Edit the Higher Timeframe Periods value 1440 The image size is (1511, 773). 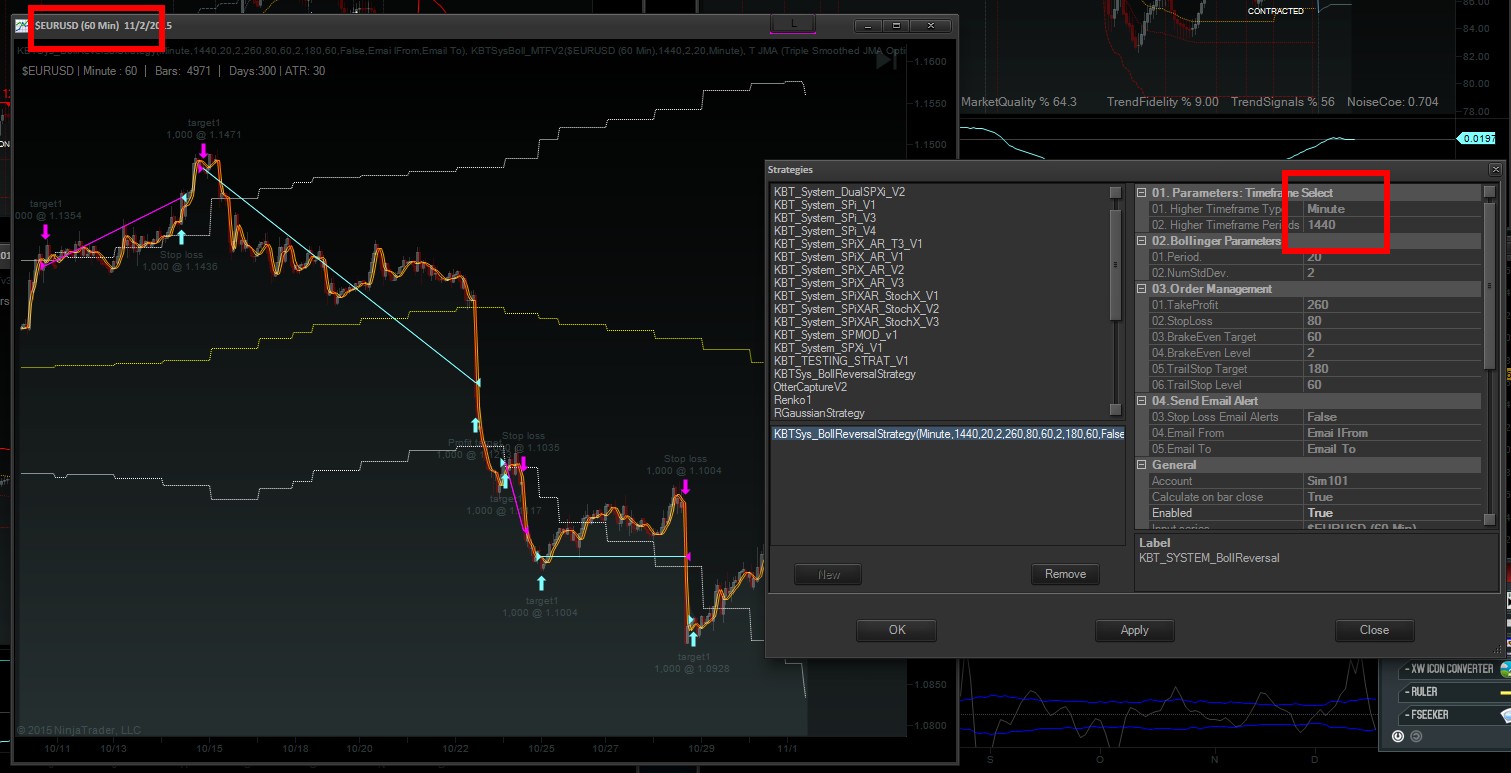coord(1393,225)
